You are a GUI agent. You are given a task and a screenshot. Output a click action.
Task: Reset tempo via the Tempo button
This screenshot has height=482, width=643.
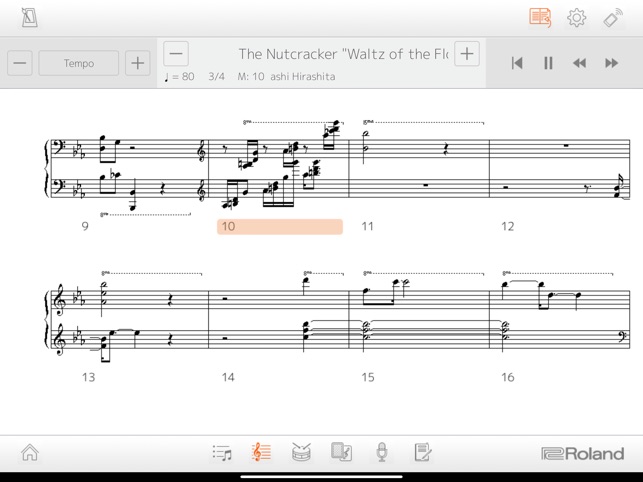tap(79, 63)
